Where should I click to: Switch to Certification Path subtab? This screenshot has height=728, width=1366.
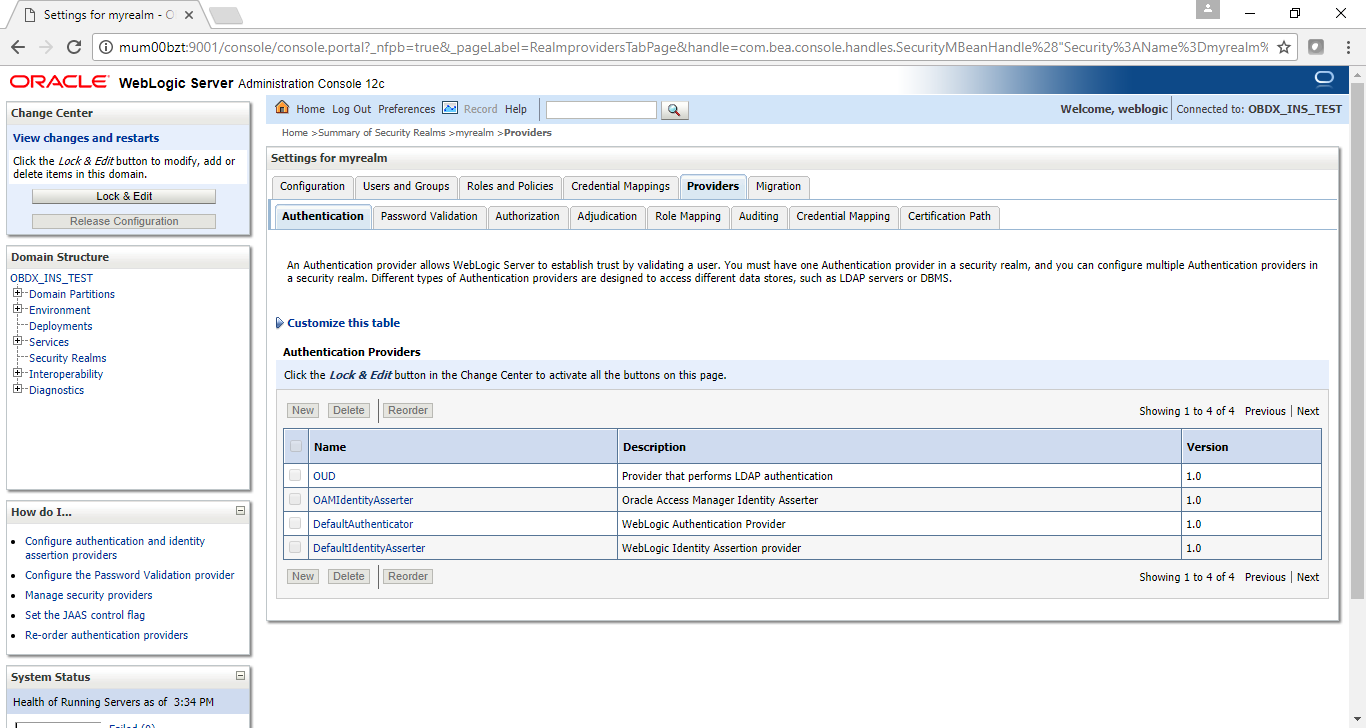pyautogui.click(x=949, y=216)
